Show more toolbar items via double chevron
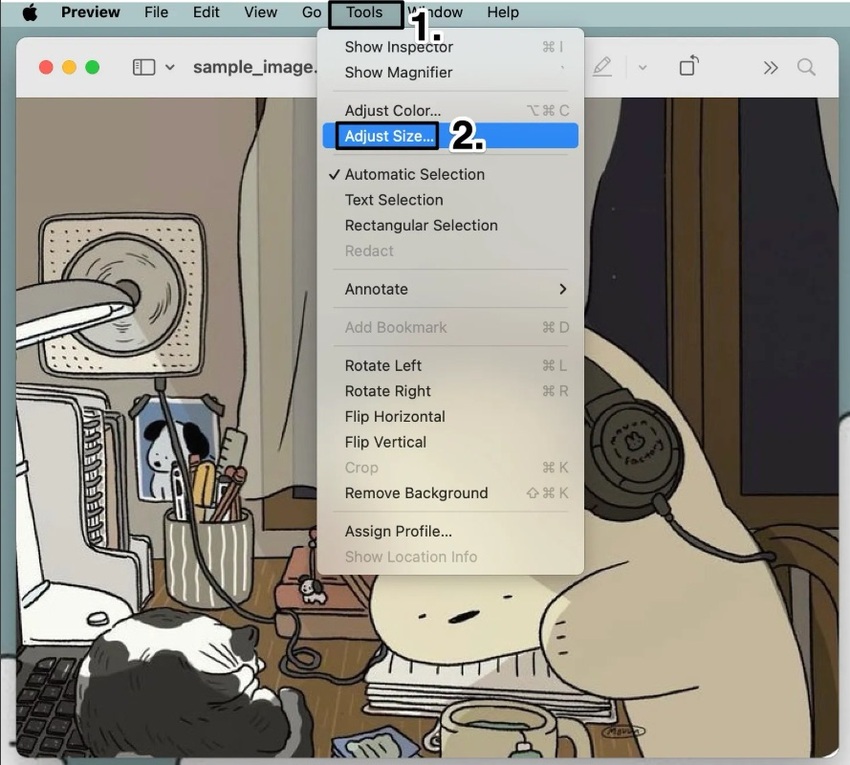This screenshot has height=765, width=850. click(x=770, y=68)
